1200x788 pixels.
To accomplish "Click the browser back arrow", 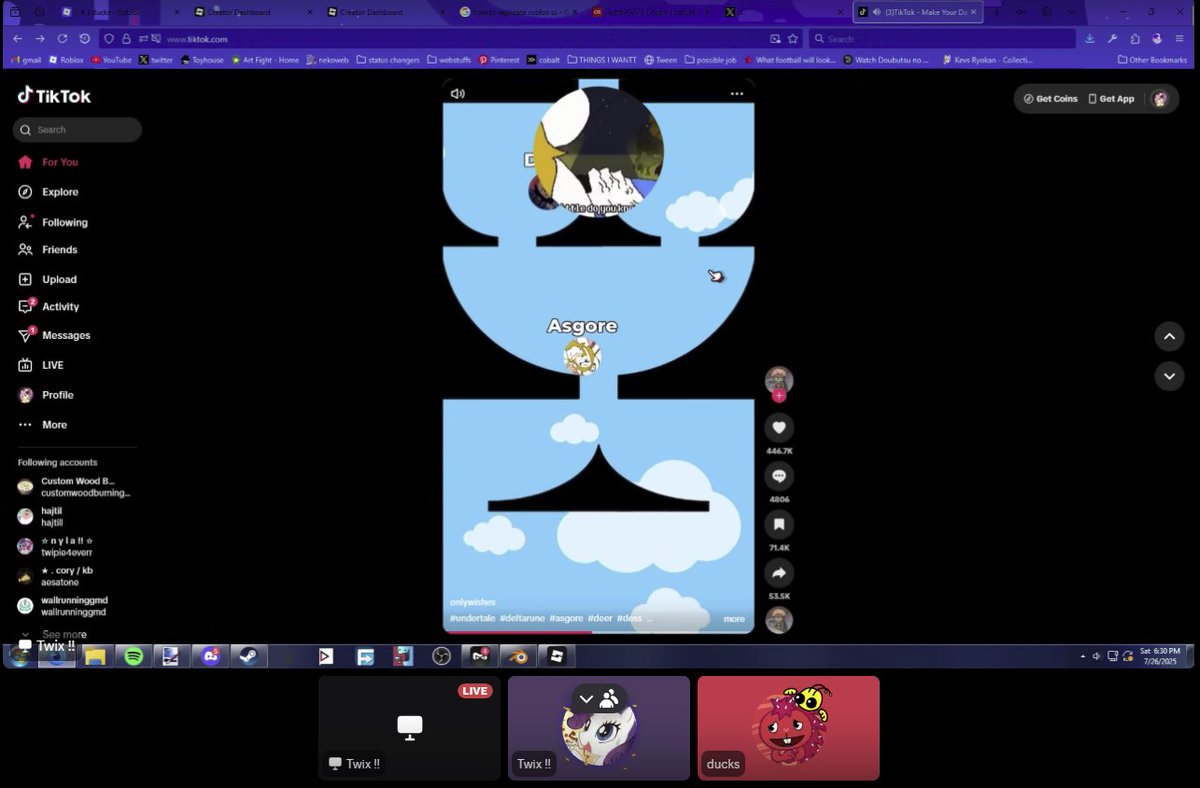I will pyautogui.click(x=17, y=38).
